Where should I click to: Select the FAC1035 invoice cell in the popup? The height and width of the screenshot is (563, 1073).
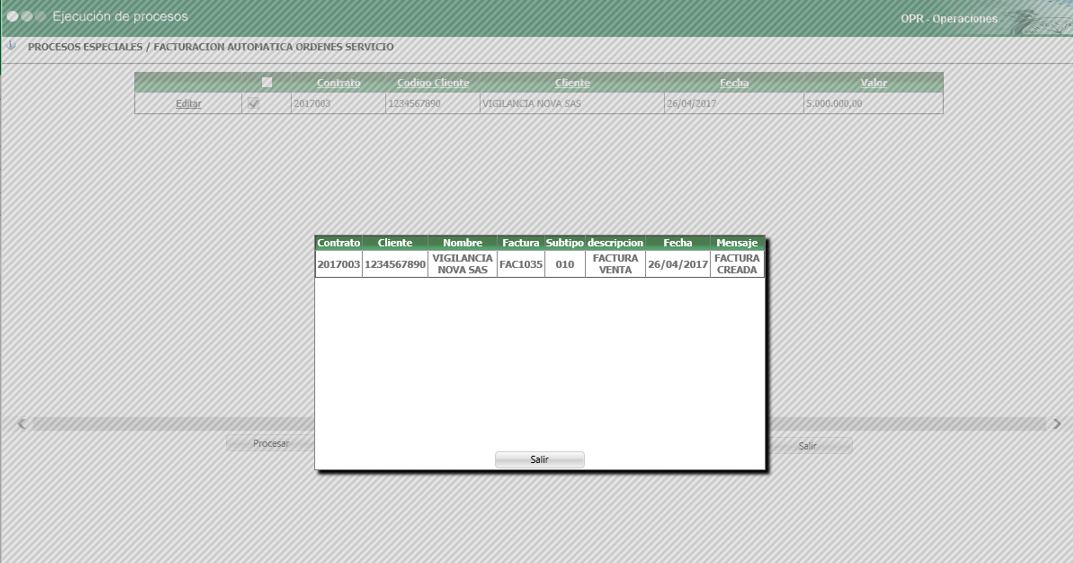pyautogui.click(x=521, y=264)
